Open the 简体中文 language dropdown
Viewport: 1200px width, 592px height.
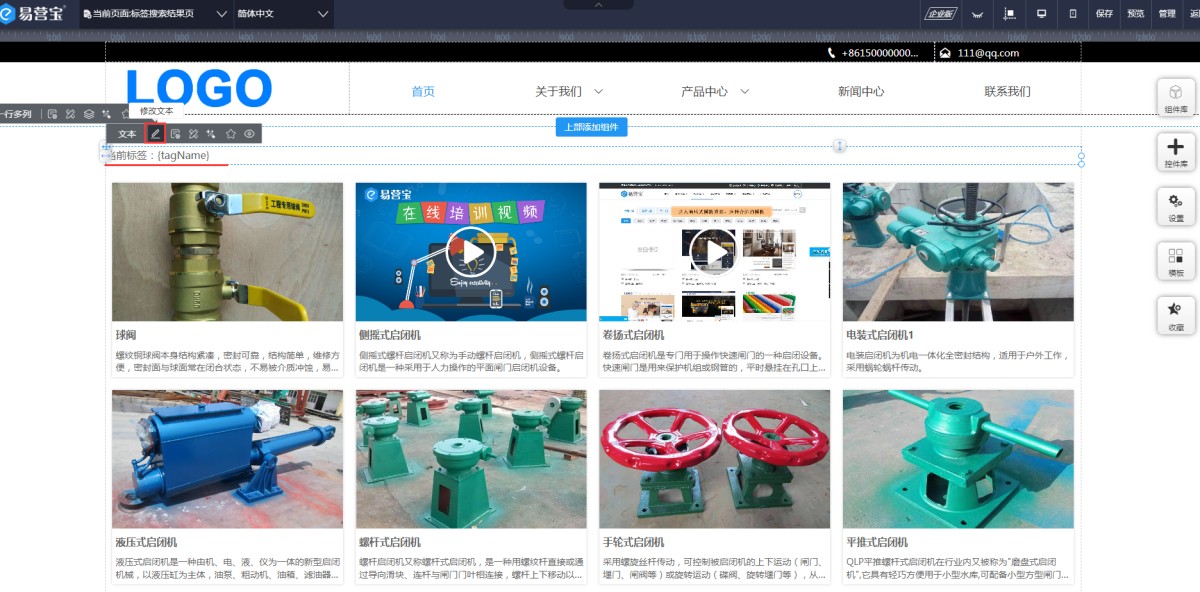coord(322,14)
